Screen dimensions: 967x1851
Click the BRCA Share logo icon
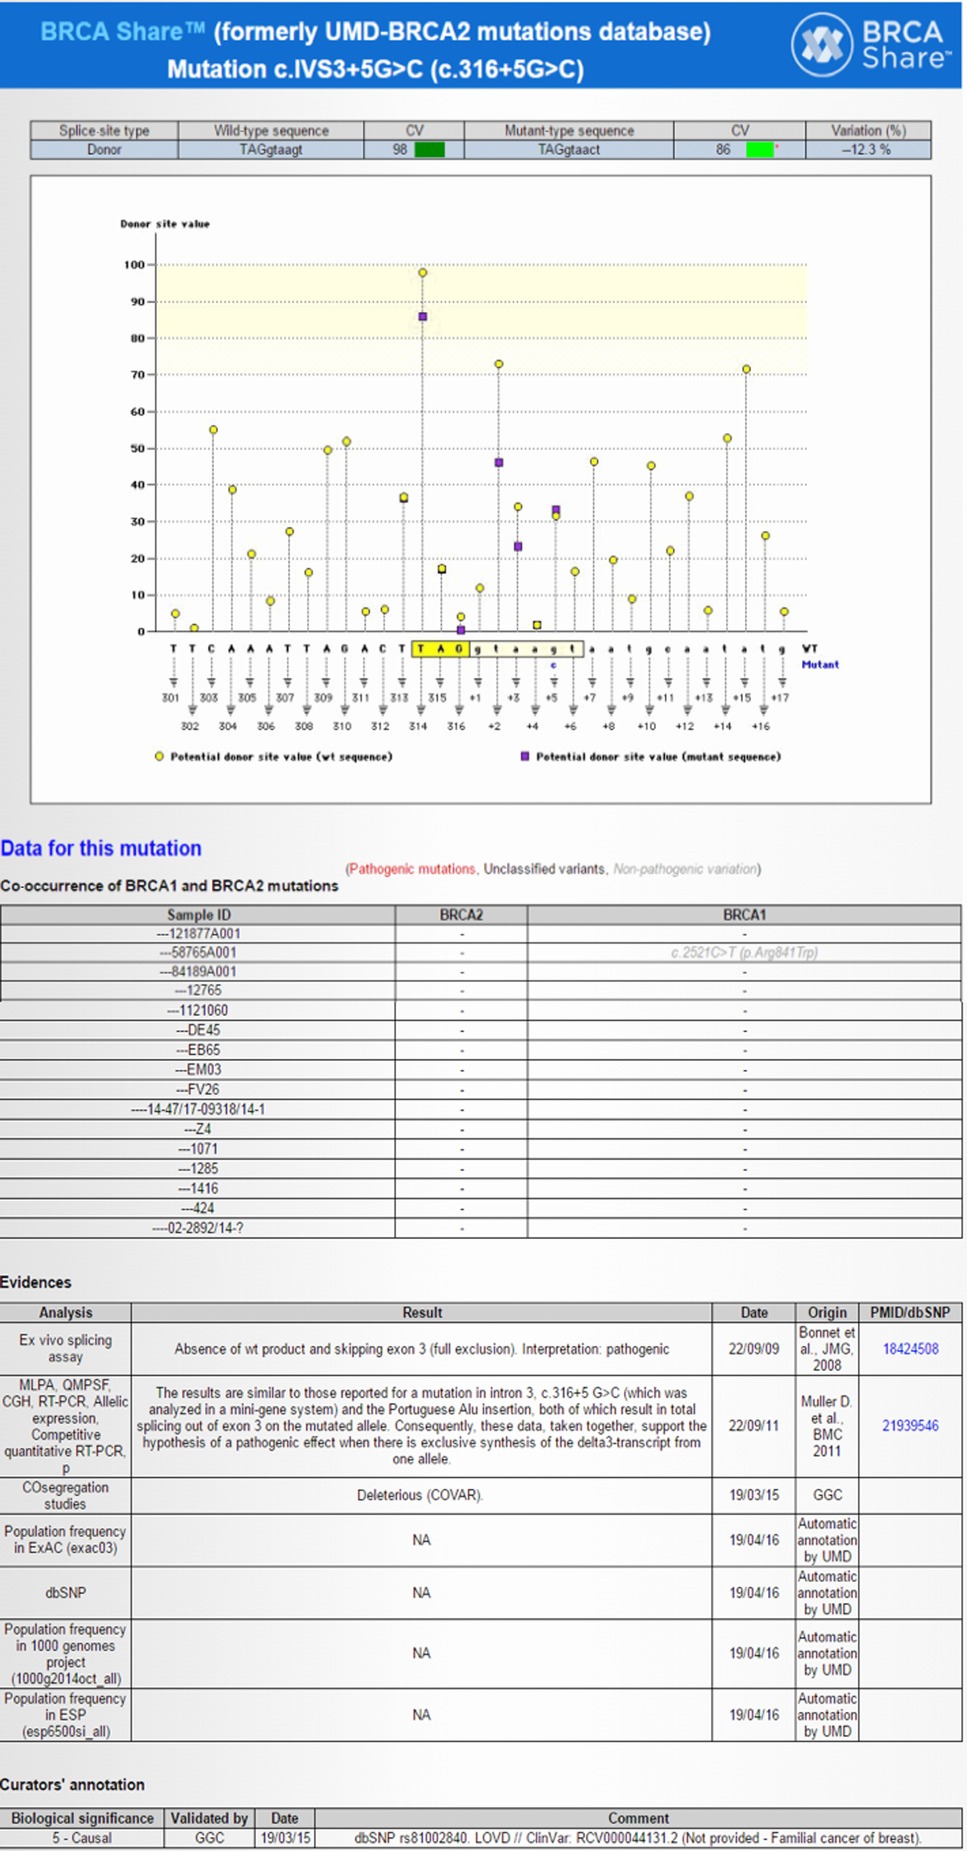pos(822,44)
